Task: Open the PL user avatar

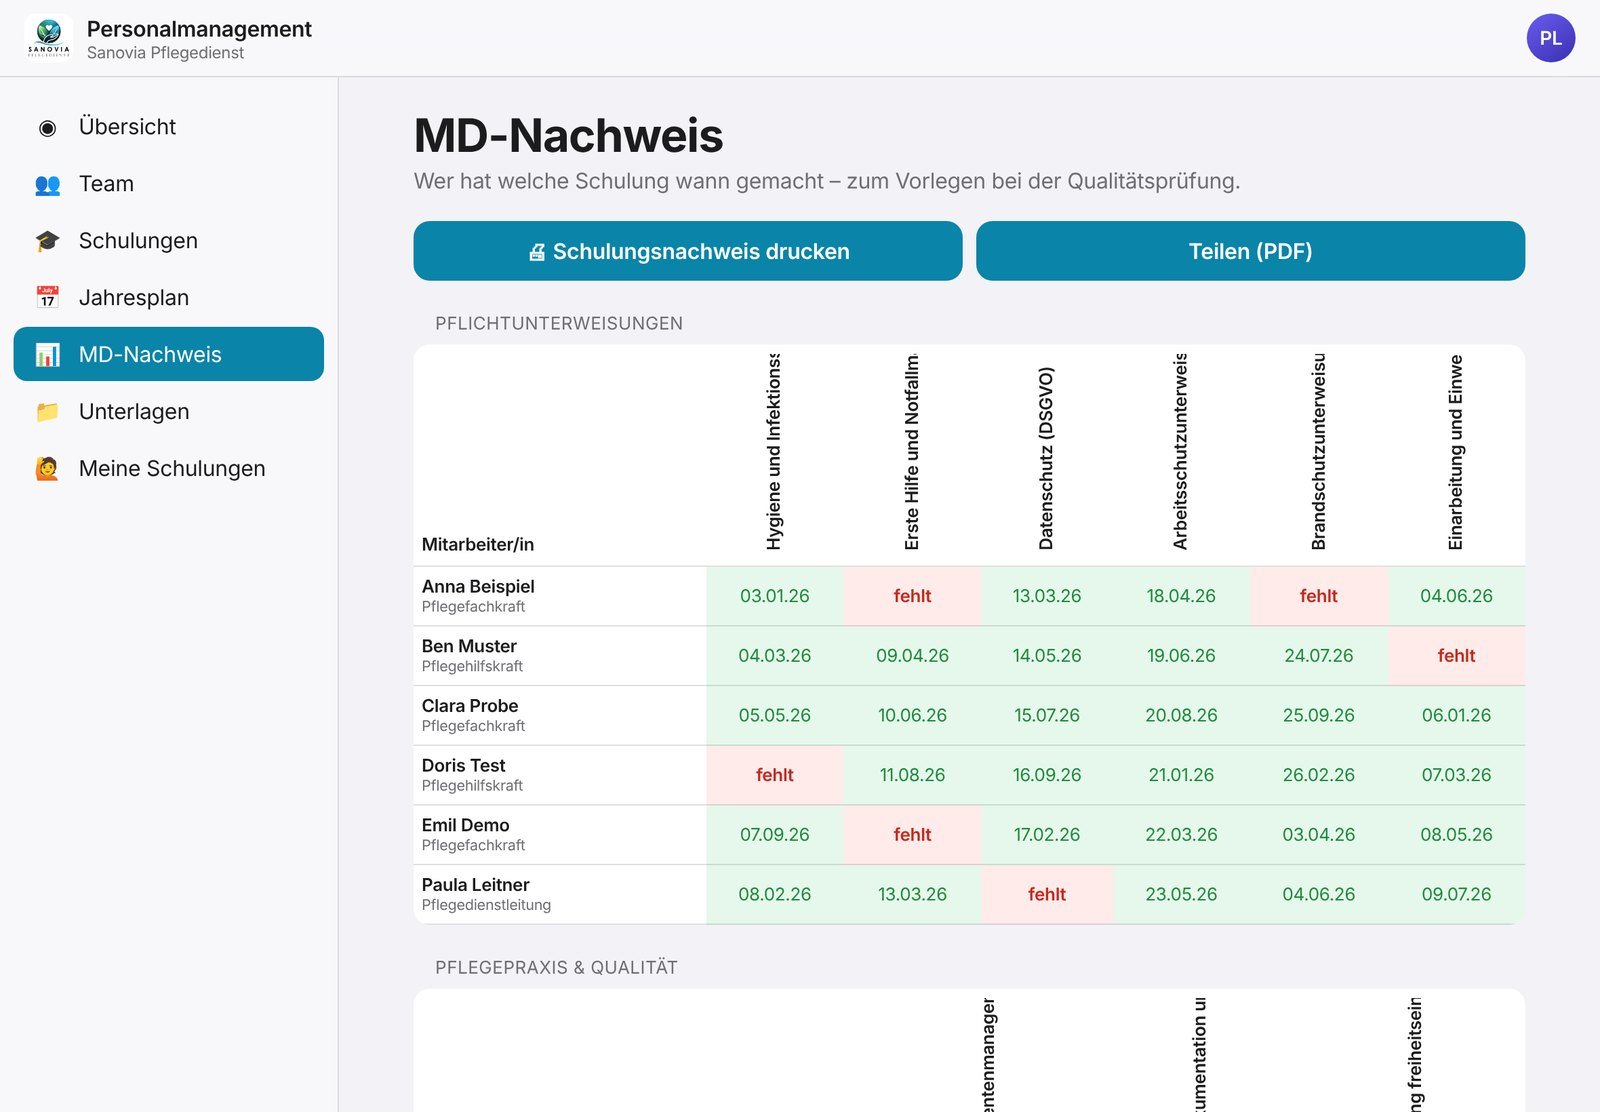Action: 1550,38
